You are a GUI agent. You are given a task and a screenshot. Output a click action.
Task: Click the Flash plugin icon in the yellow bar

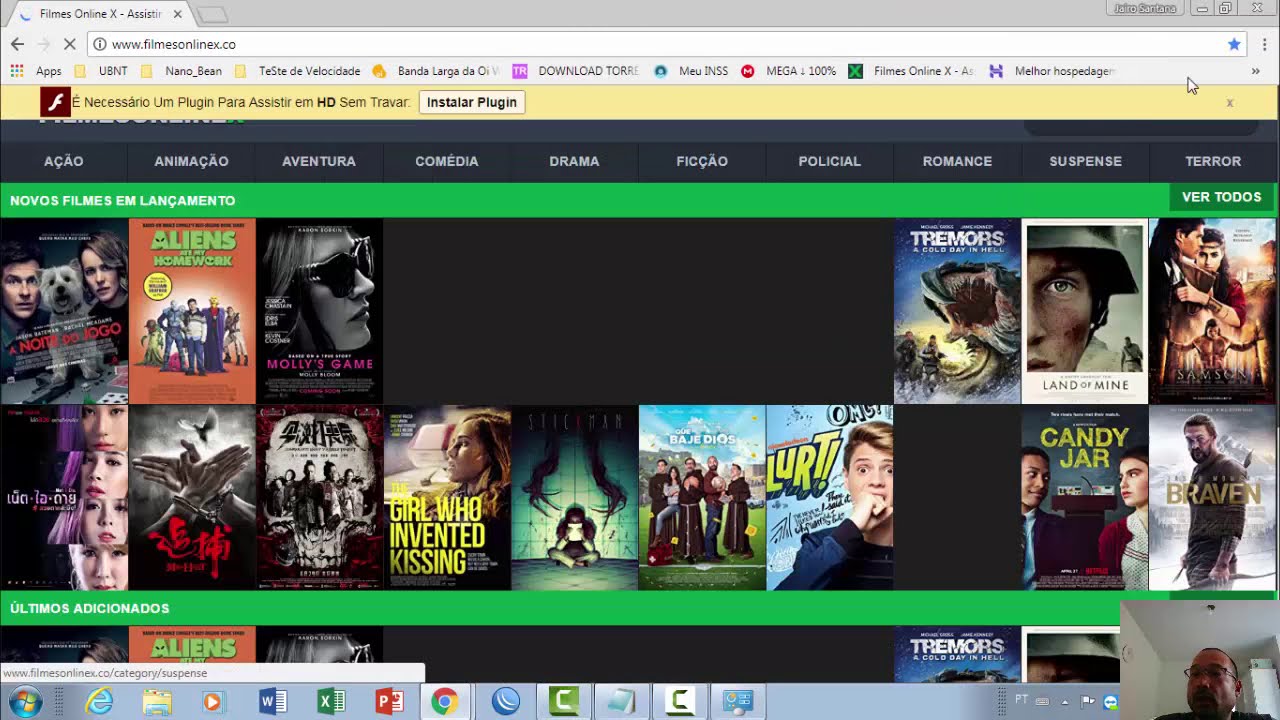coord(54,102)
